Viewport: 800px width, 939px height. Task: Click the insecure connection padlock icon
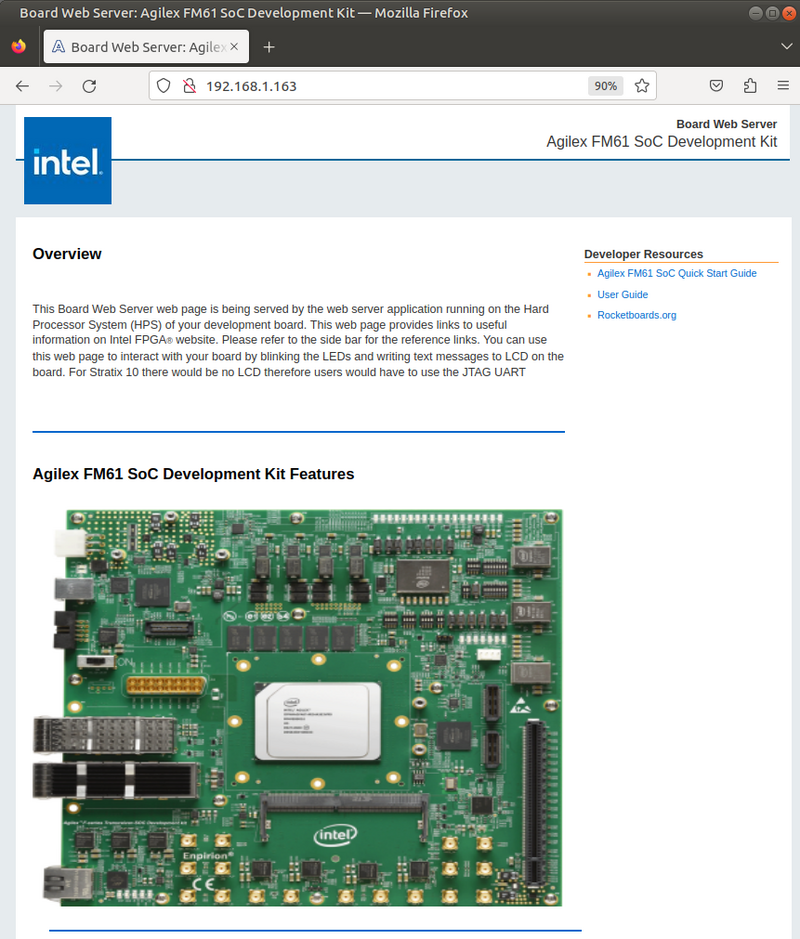pyautogui.click(x=187, y=86)
